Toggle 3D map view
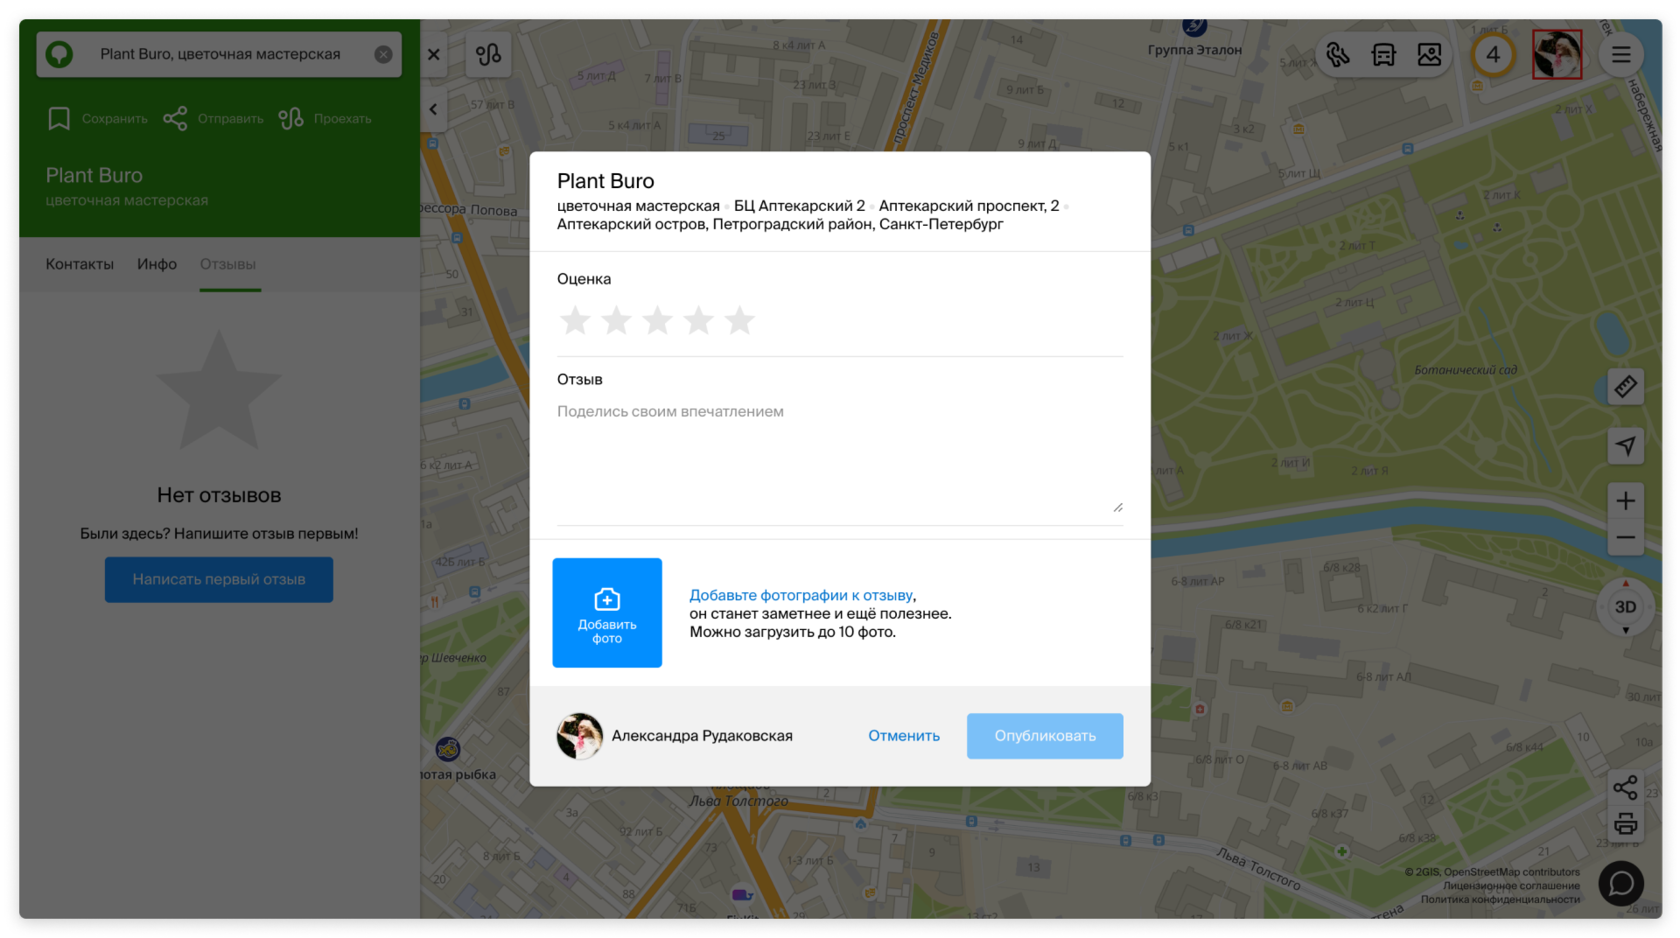The image size is (1680, 938). click(x=1626, y=607)
